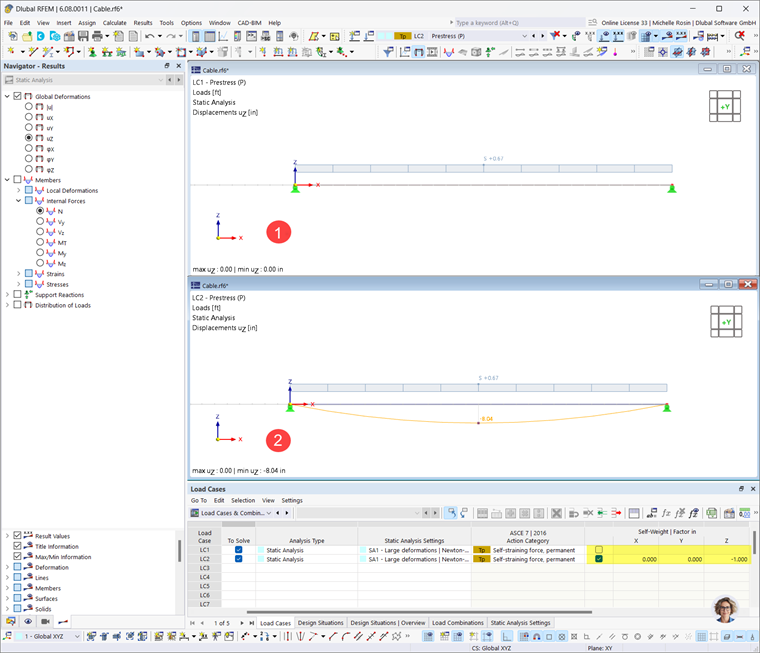
Task: Toggle LC1 To Solve checkbox
Action: coord(238,550)
